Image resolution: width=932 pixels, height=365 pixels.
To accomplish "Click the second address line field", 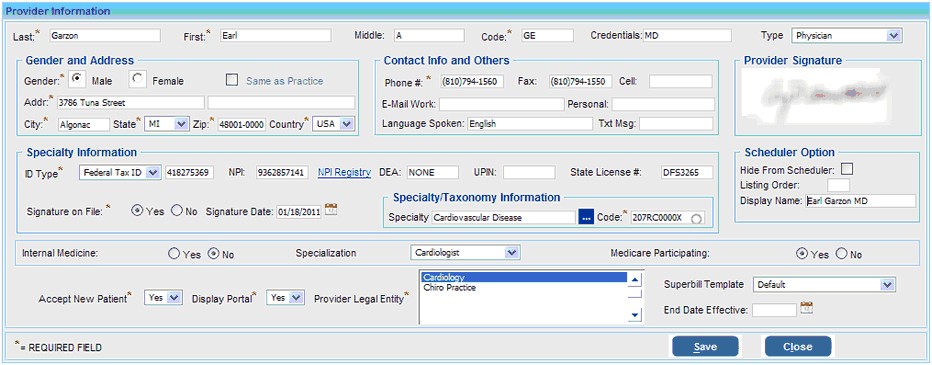I will tap(281, 102).
